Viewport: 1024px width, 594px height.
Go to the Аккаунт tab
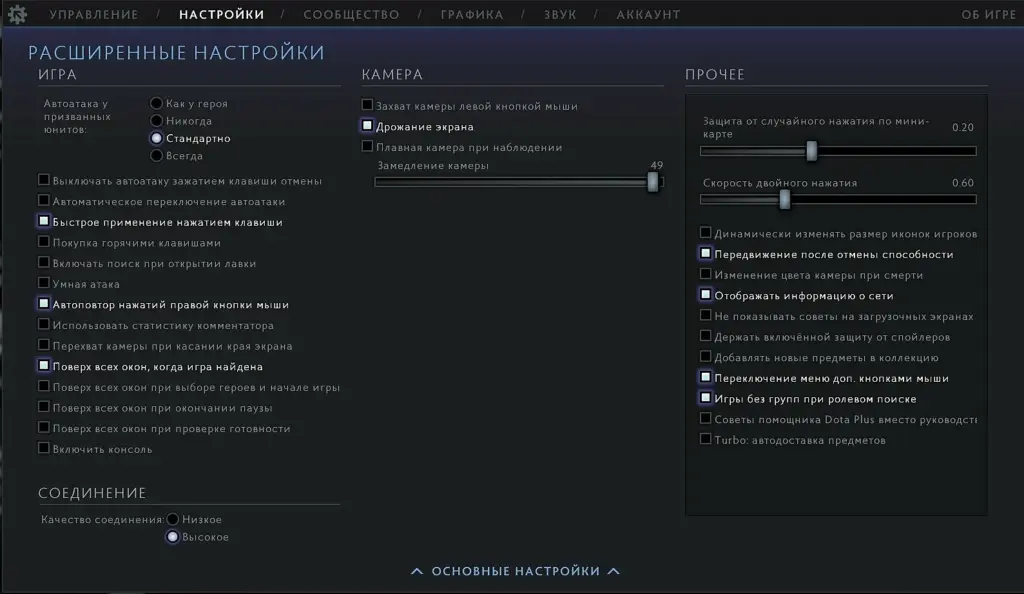click(x=648, y=14)
